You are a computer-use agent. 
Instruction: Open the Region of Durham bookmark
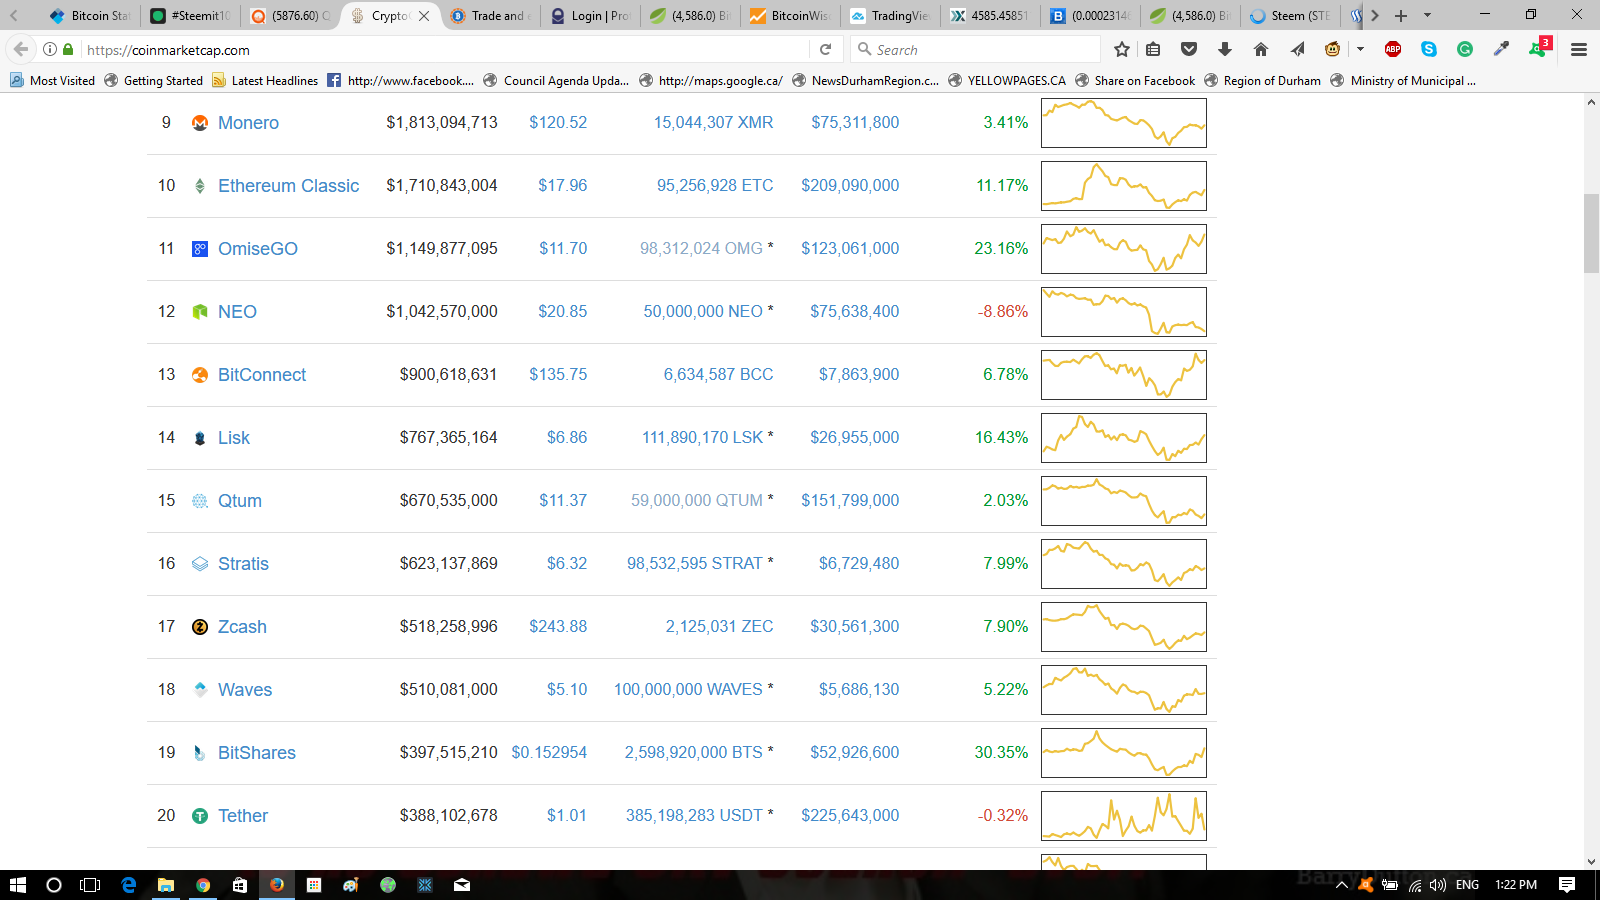coord(1262,81)
